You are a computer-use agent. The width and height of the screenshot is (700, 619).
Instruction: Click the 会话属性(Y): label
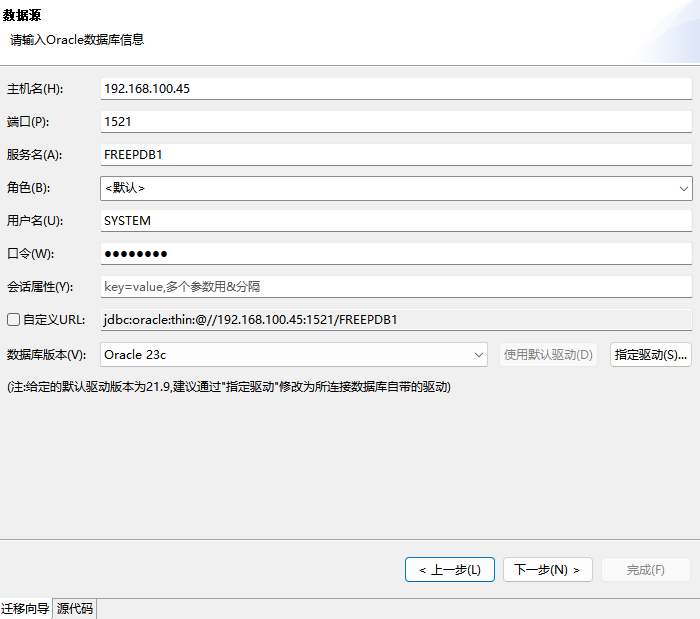point(40,287)
